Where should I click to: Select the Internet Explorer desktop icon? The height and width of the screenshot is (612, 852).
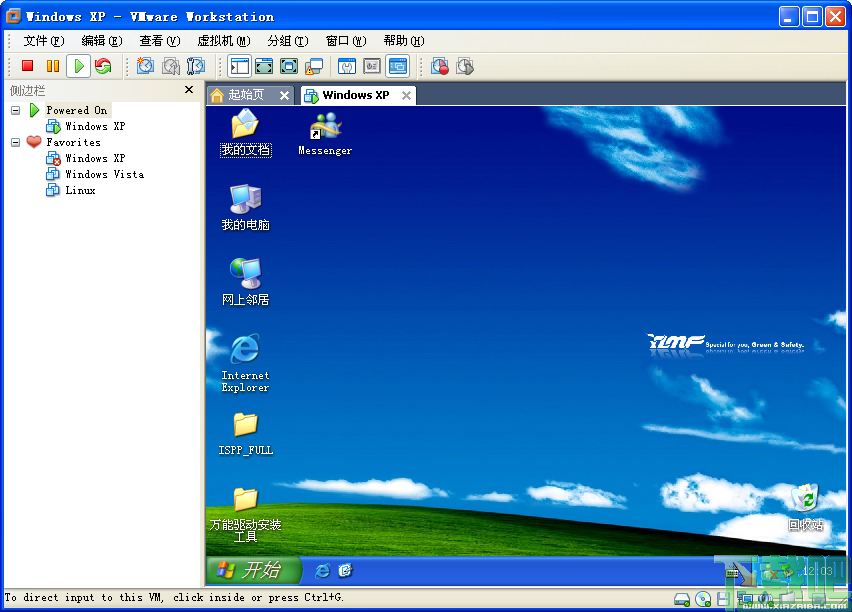[x=246, y=363]
